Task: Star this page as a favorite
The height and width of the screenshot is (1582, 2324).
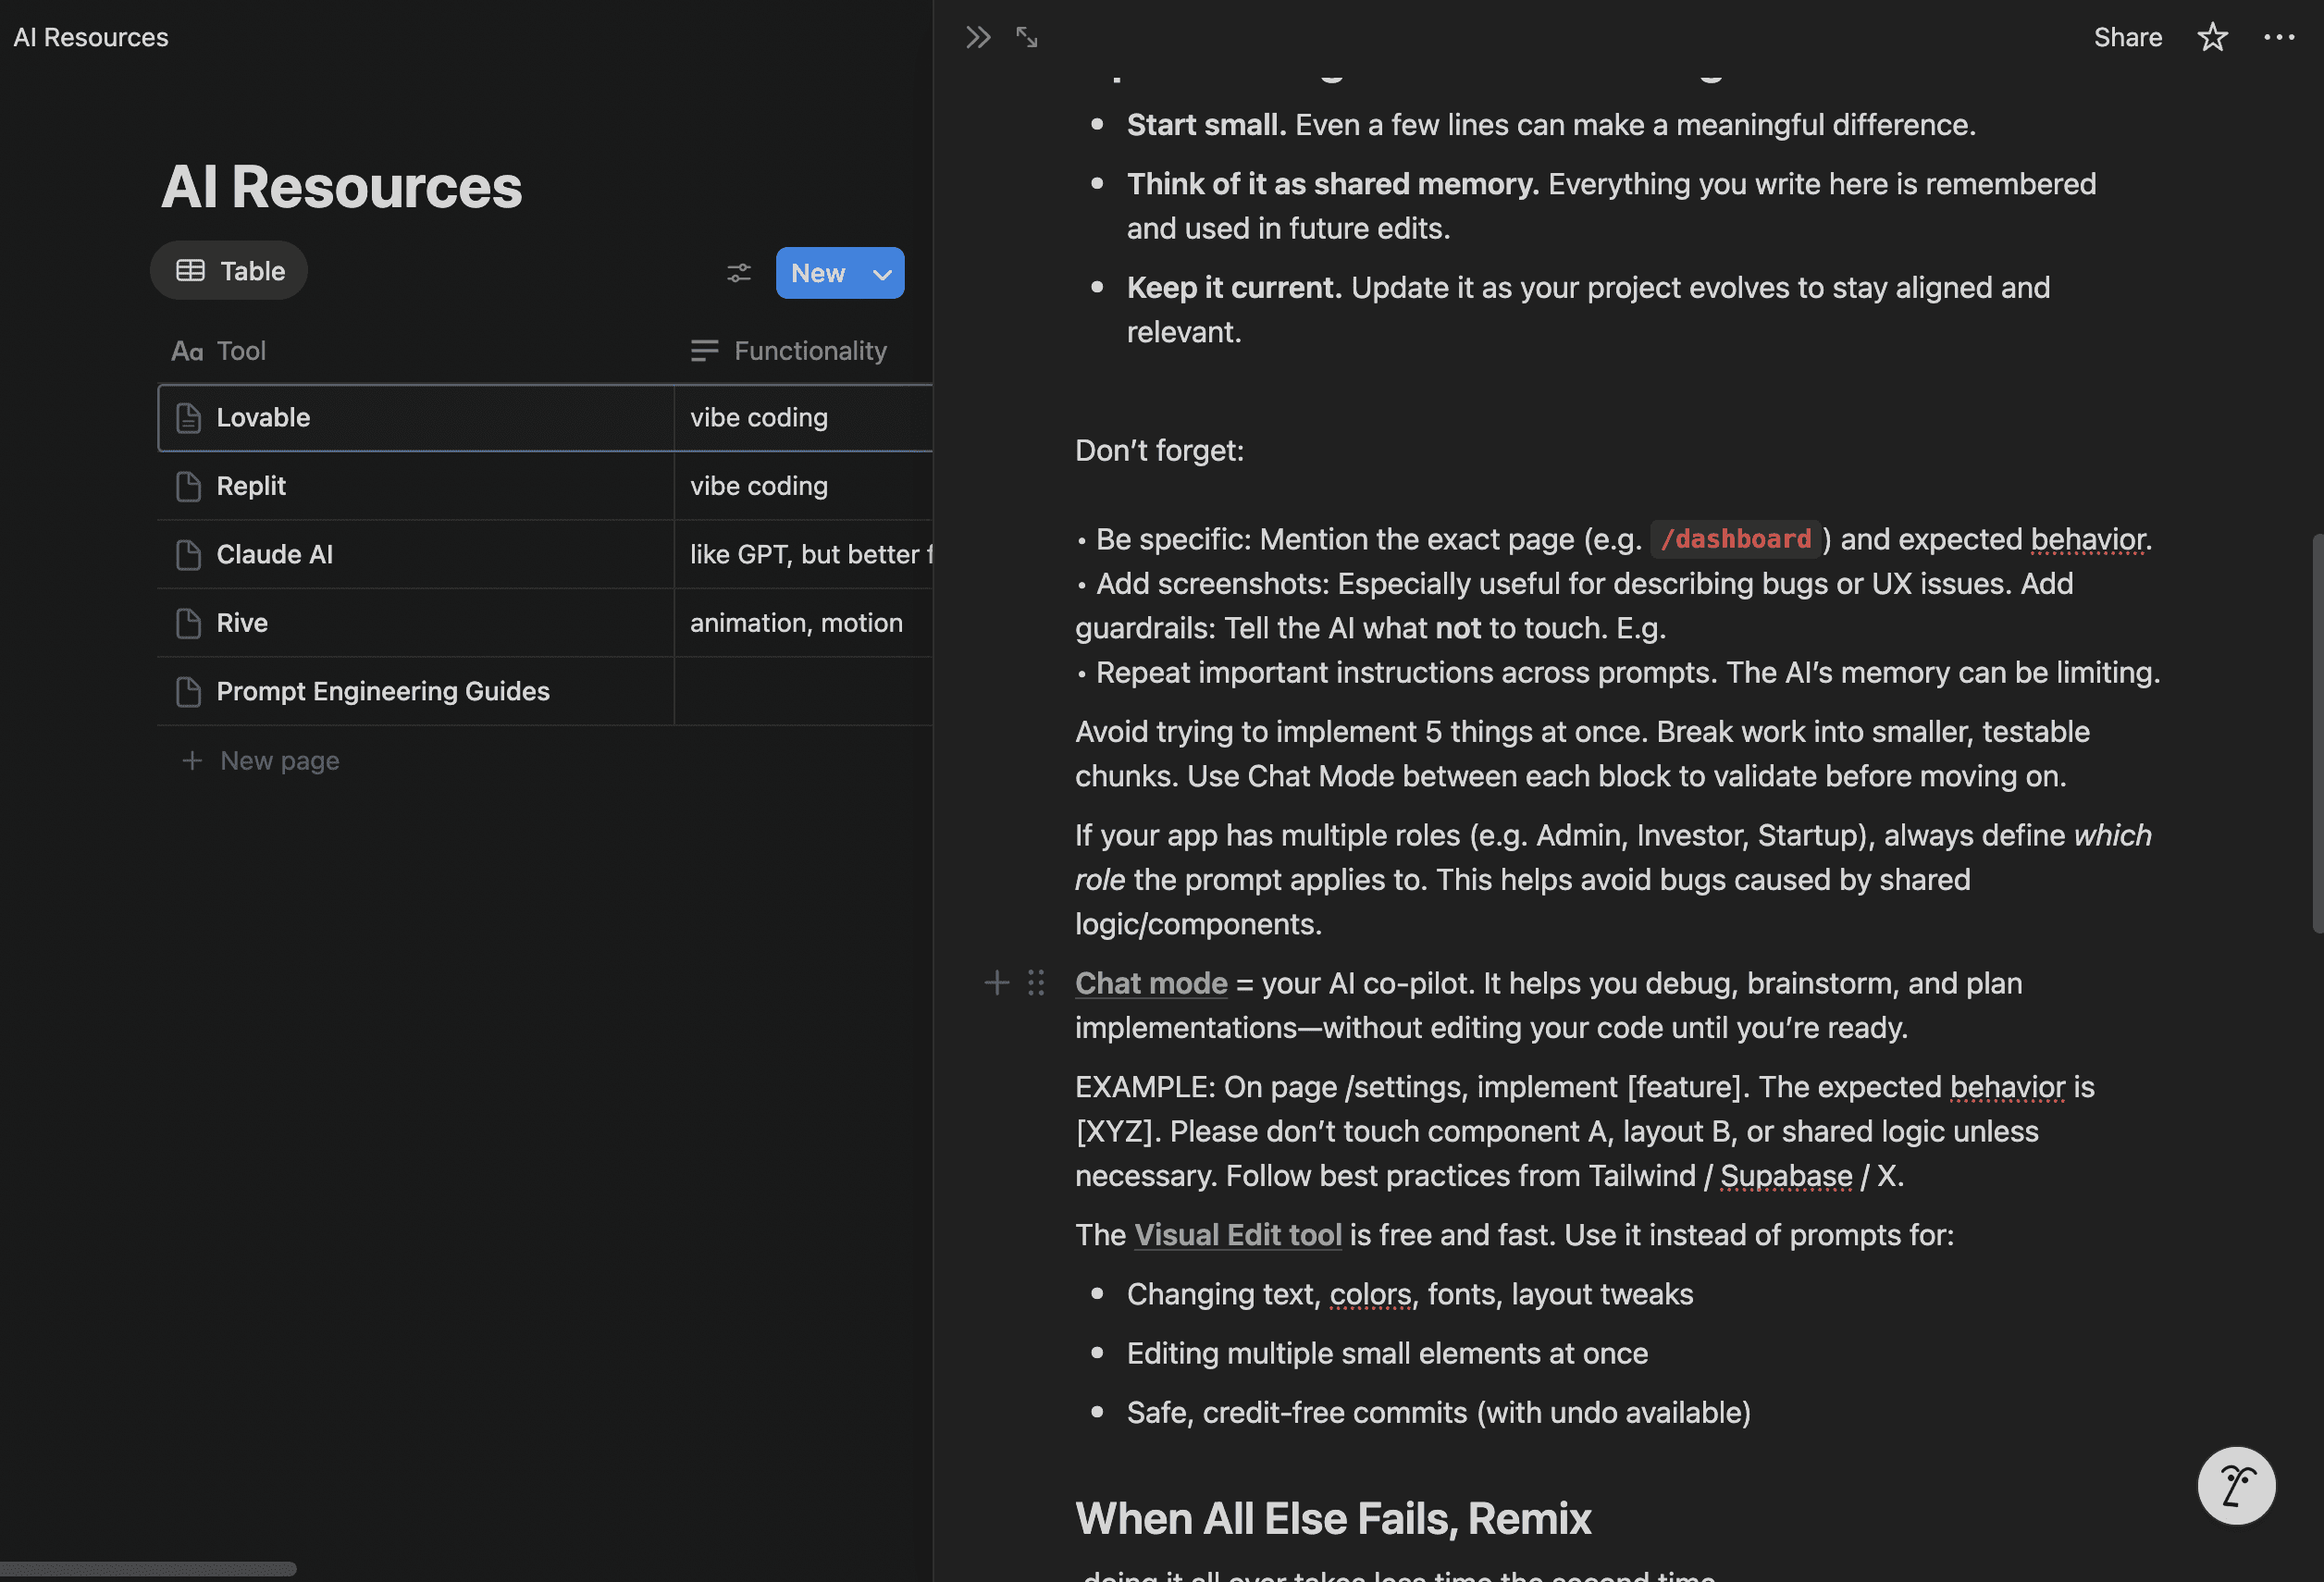Action: point(2211,38)
